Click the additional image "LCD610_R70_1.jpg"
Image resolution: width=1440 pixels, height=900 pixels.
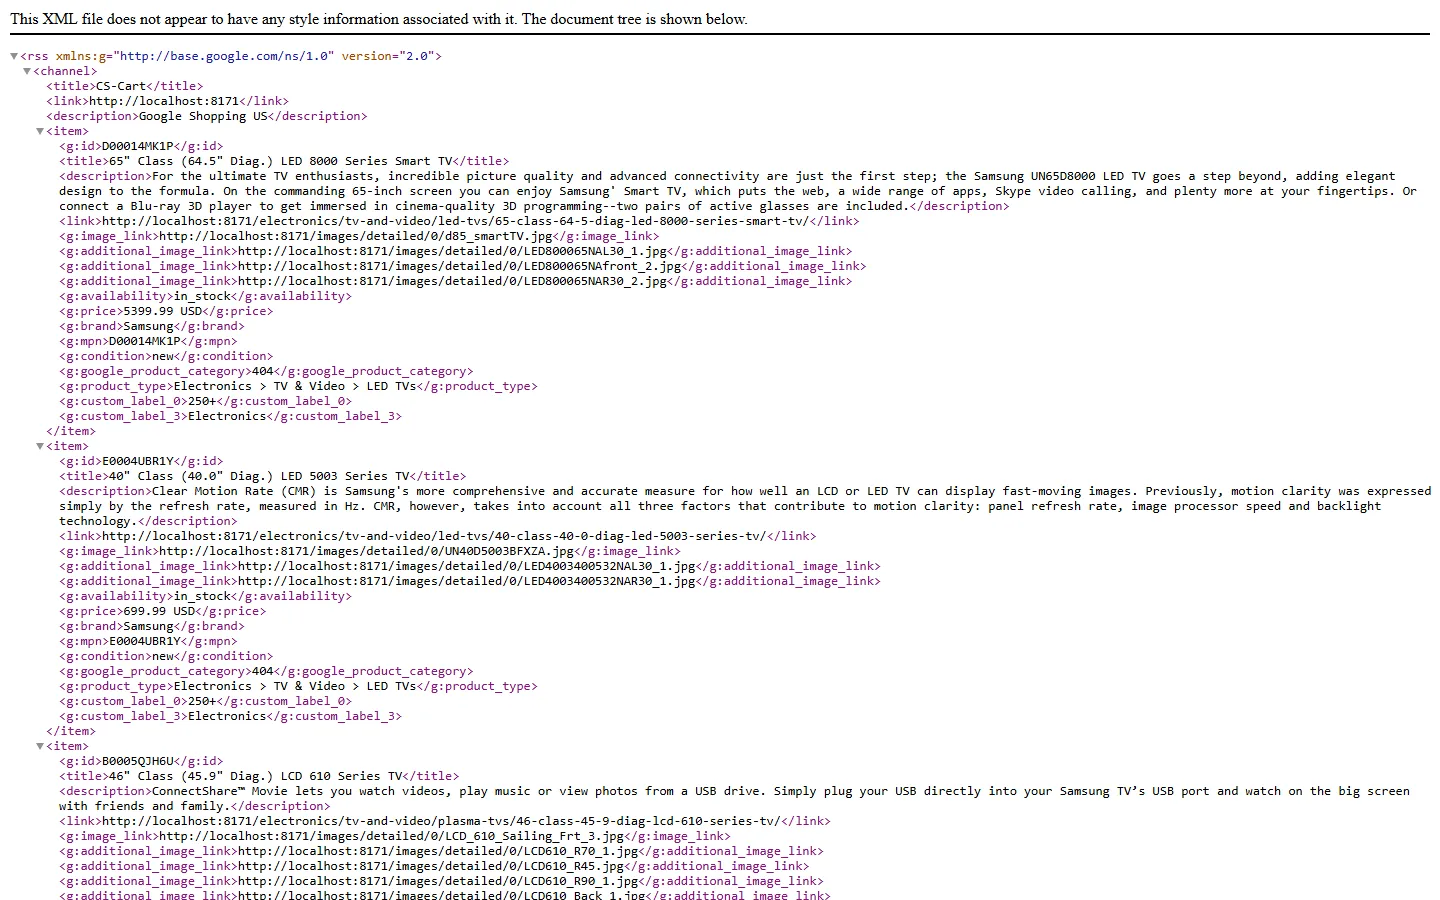(438, 851)
